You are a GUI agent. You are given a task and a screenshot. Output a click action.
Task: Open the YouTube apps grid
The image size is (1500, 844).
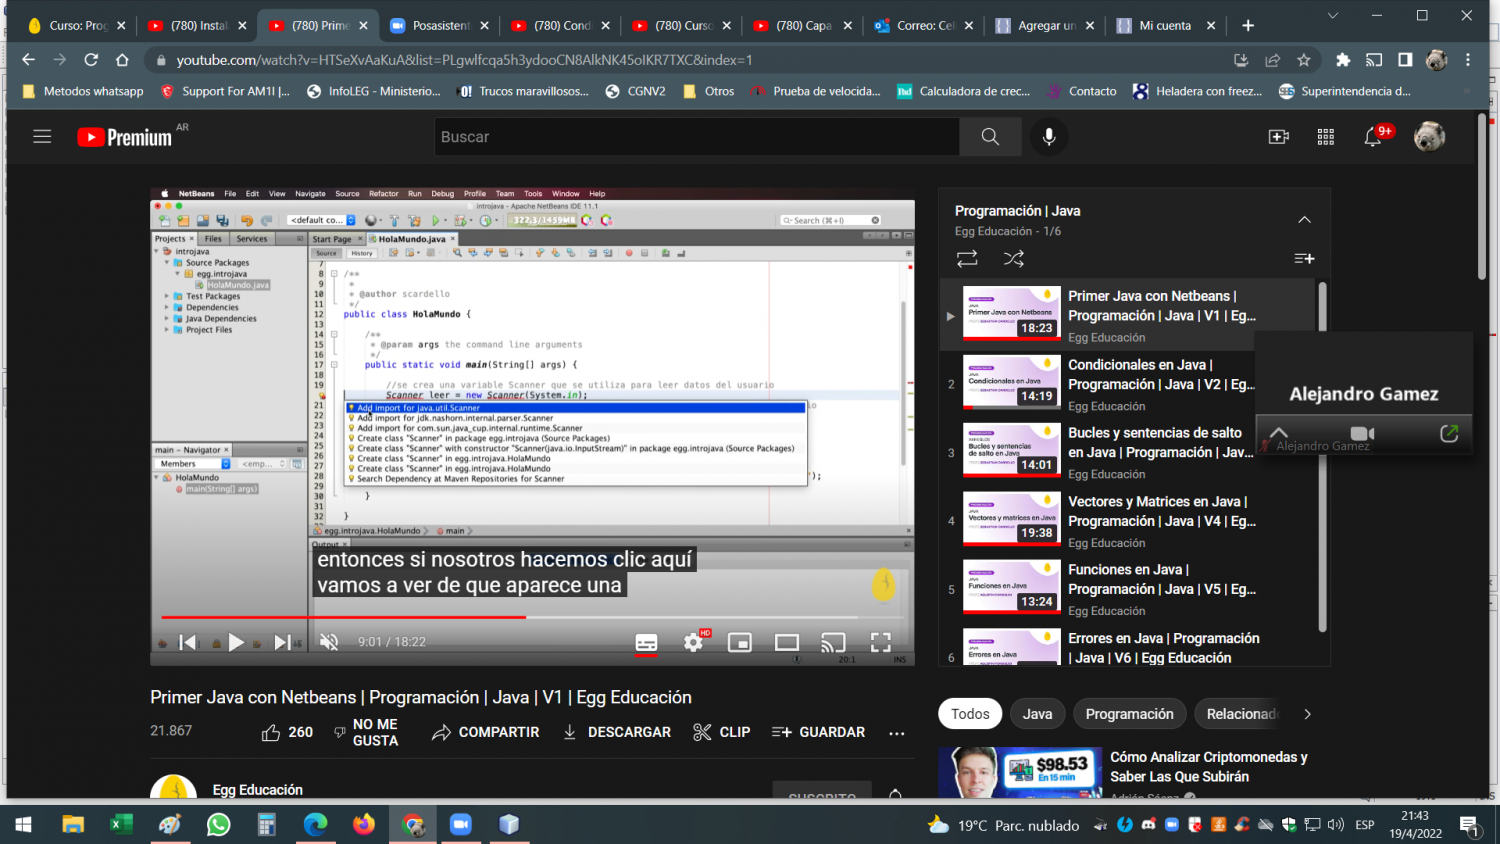coord(1326,137)
